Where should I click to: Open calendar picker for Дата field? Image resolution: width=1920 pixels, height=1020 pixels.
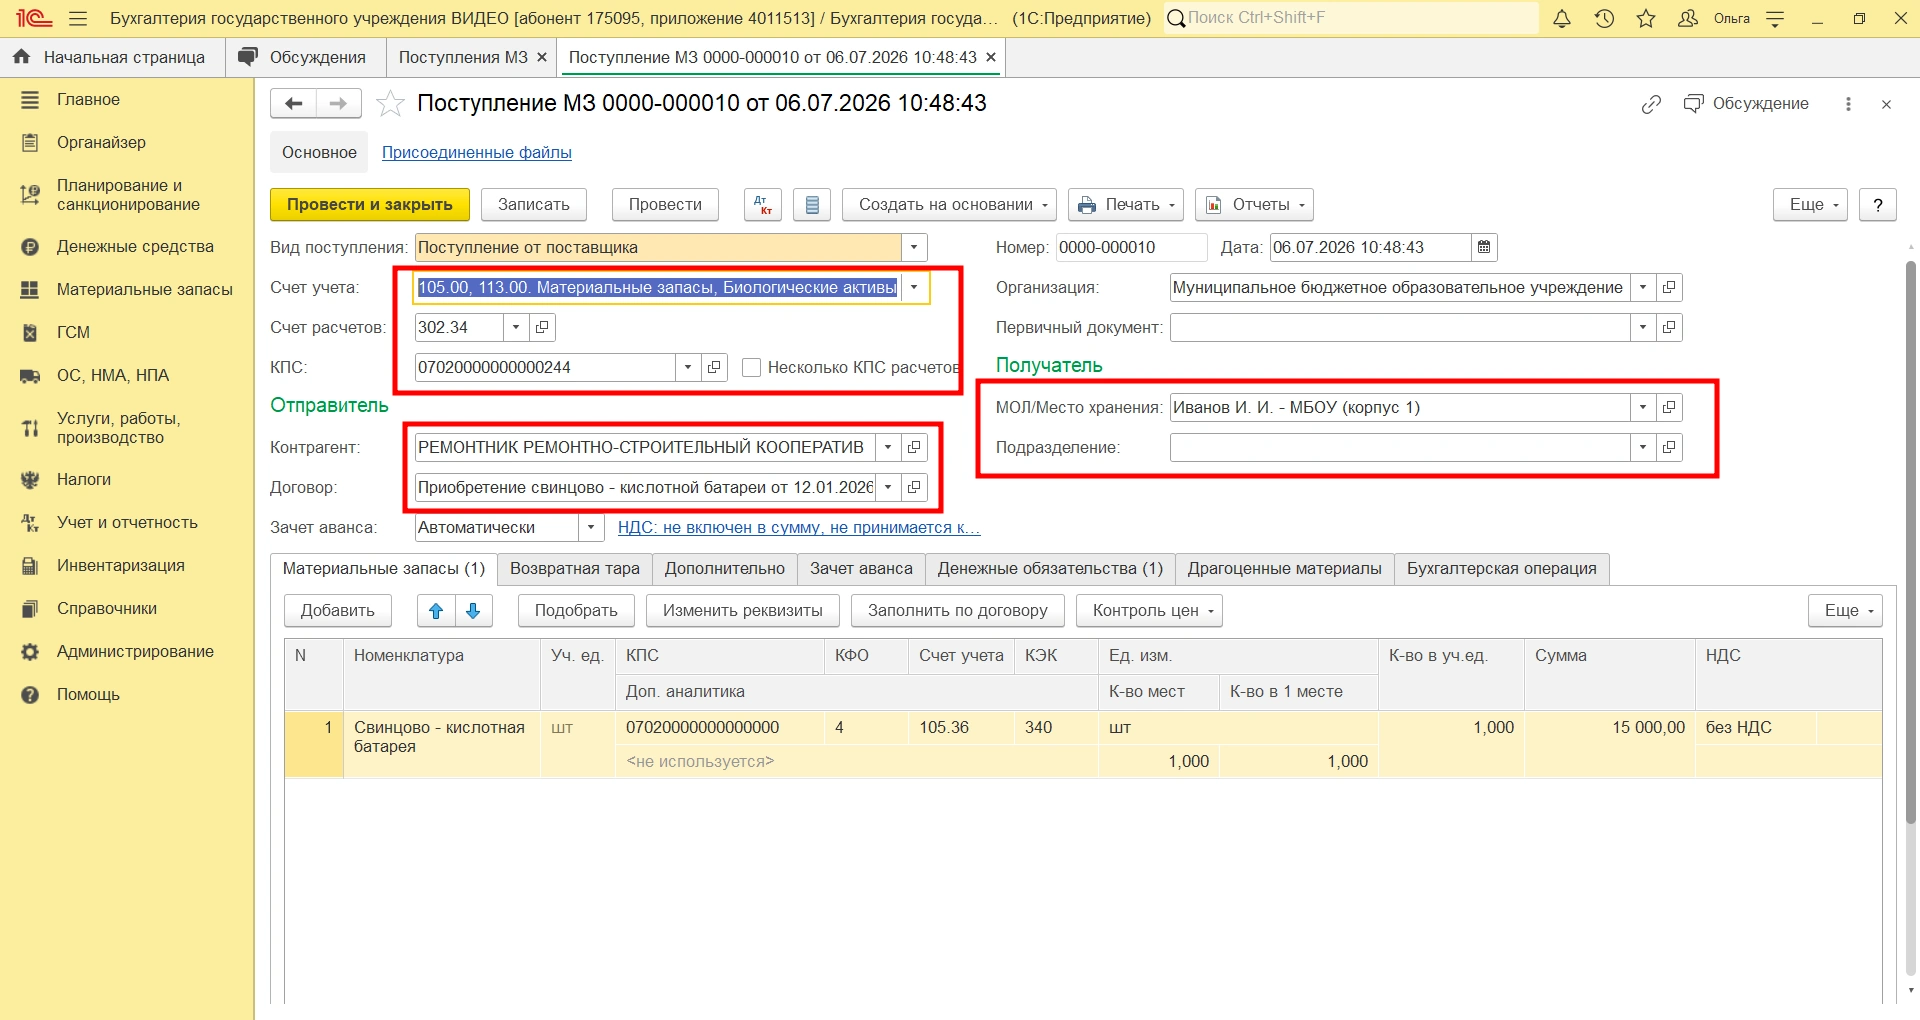click(1484, 247)
